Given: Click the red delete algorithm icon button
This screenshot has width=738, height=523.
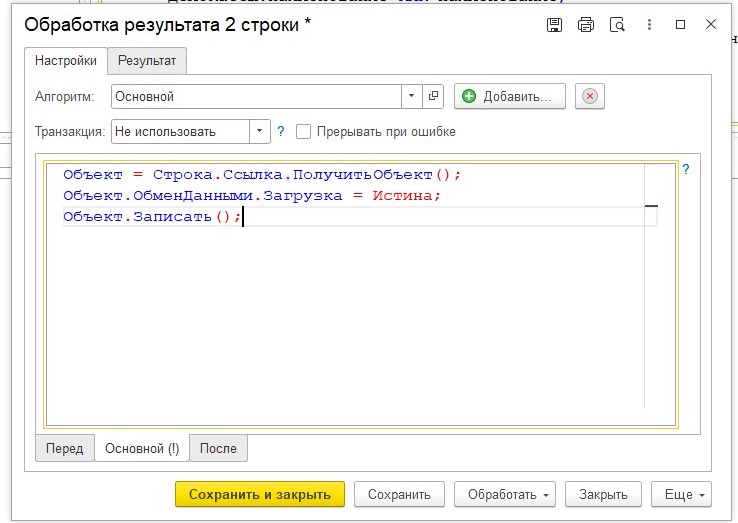Looking at the screenshot, I should point(590,97).
